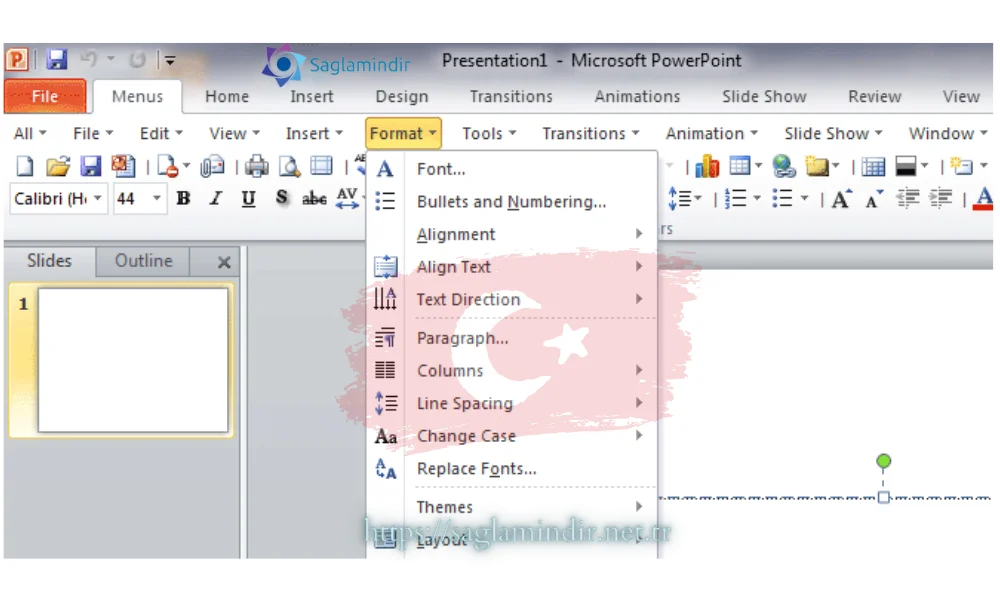Click the orange File button

pos(45,96)
